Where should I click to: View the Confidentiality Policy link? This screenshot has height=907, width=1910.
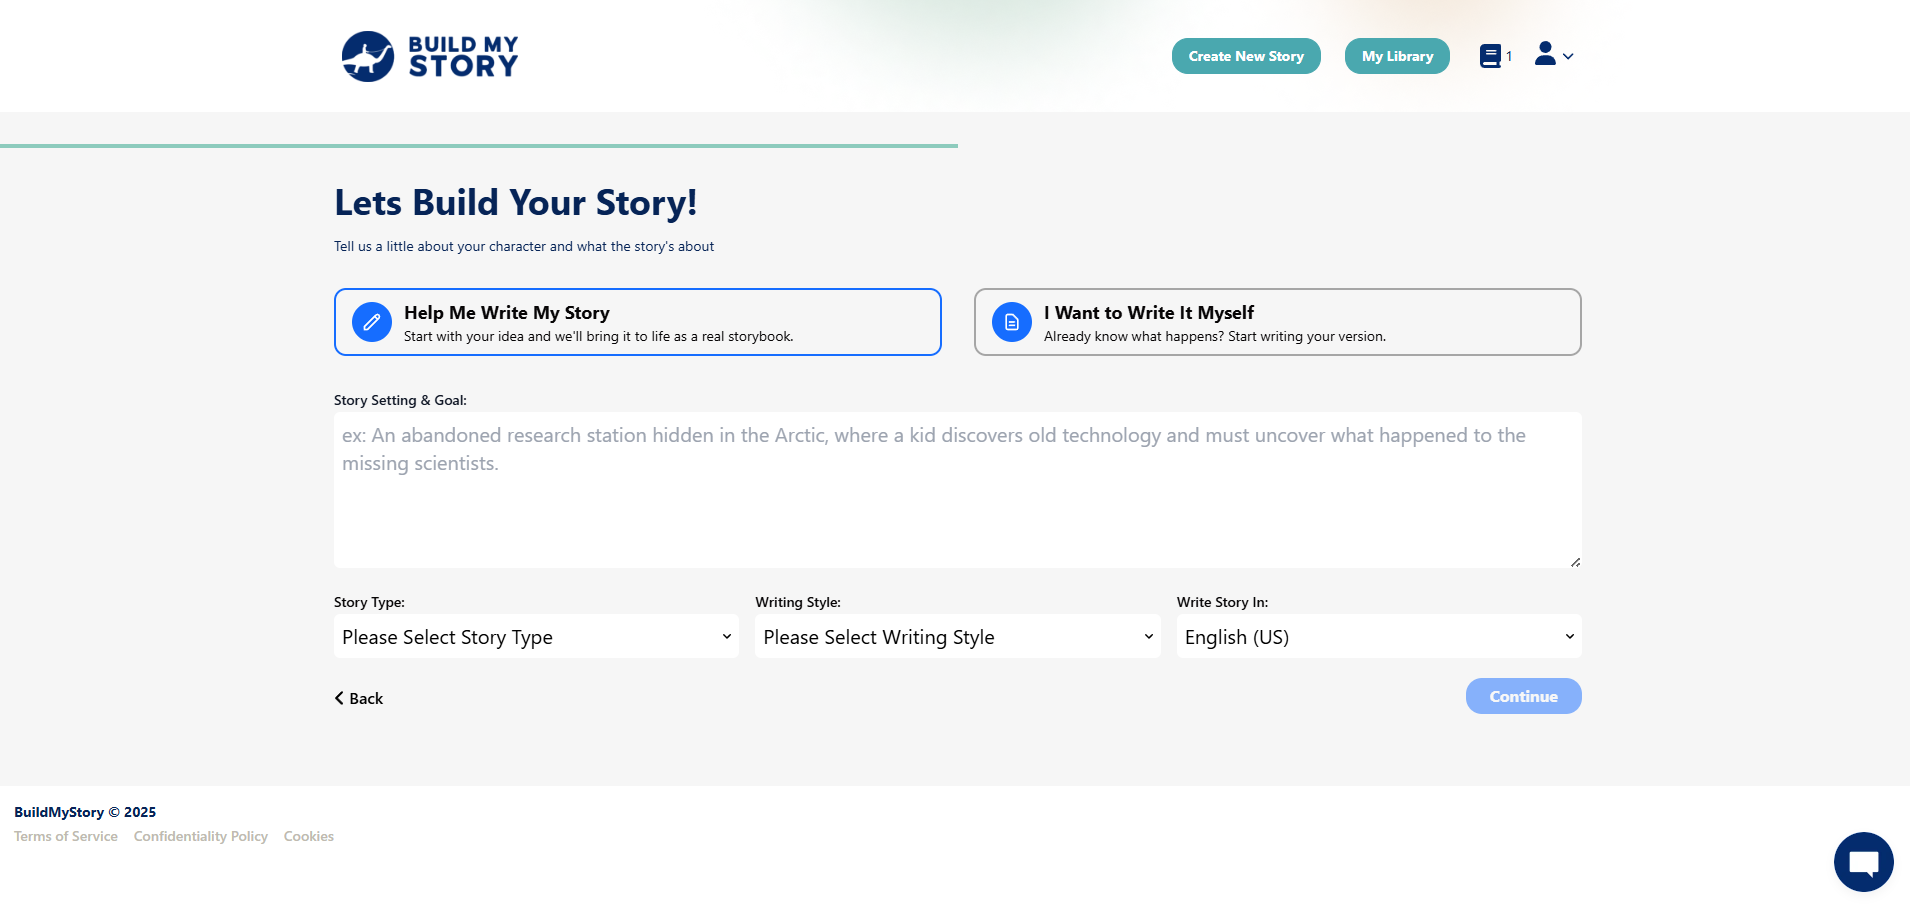201,836
